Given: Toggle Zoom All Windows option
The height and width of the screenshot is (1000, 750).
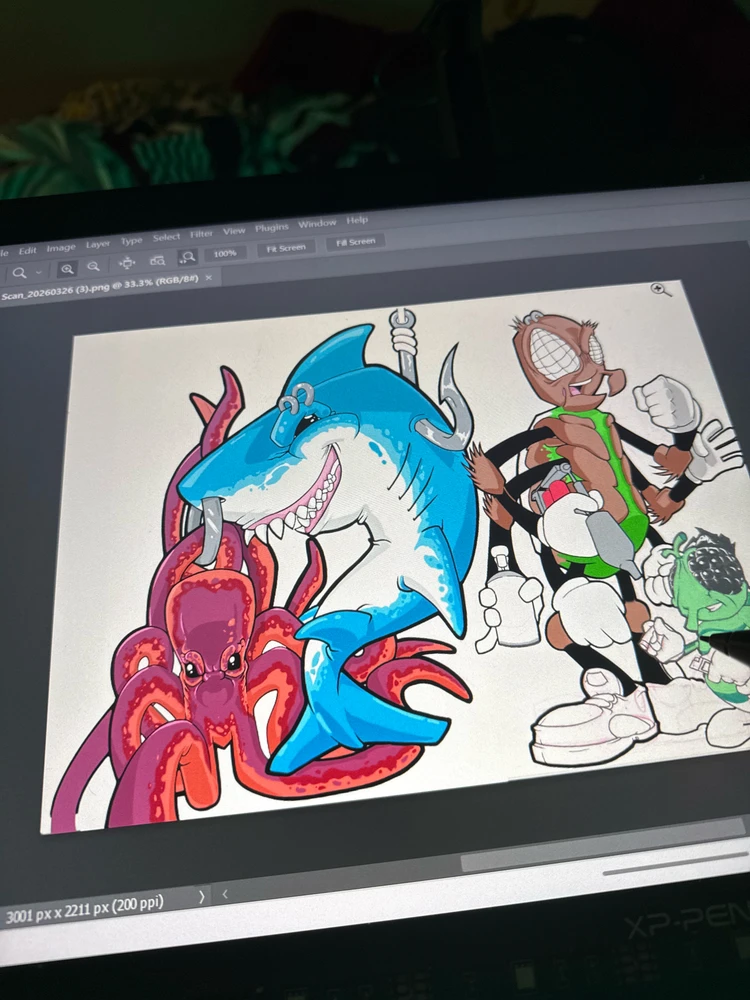Looking at the screenshot, I should (157, 260).
